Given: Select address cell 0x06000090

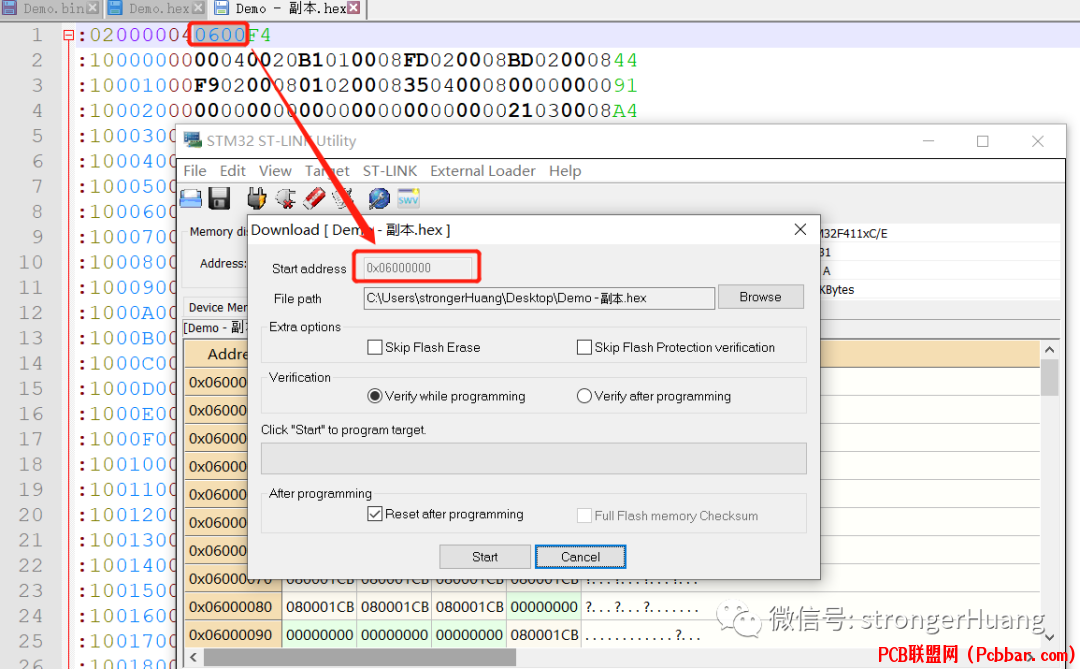Looking at the screenshot, I should [231, 635].
